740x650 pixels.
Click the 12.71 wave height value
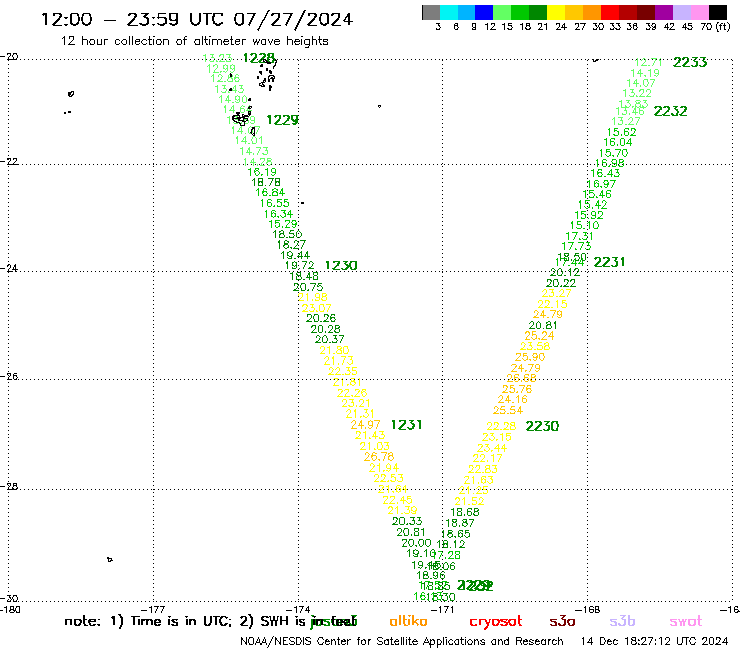648,62
